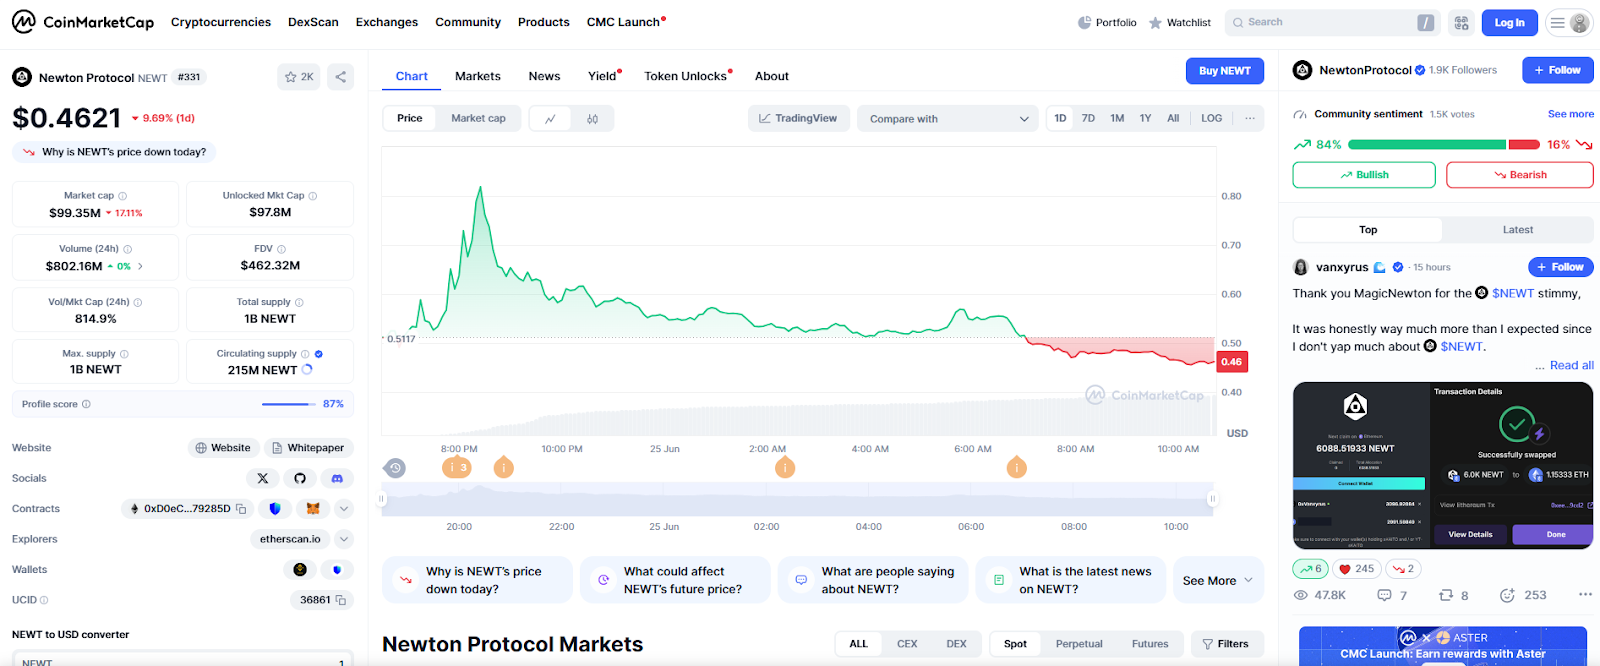Share Newton Protocol page

(x=341, y=77)
